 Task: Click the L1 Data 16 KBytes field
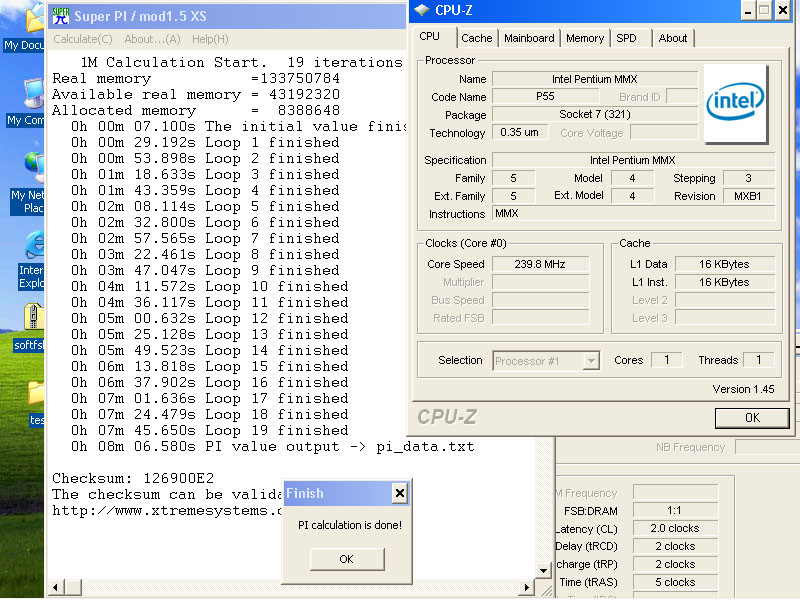724,264
